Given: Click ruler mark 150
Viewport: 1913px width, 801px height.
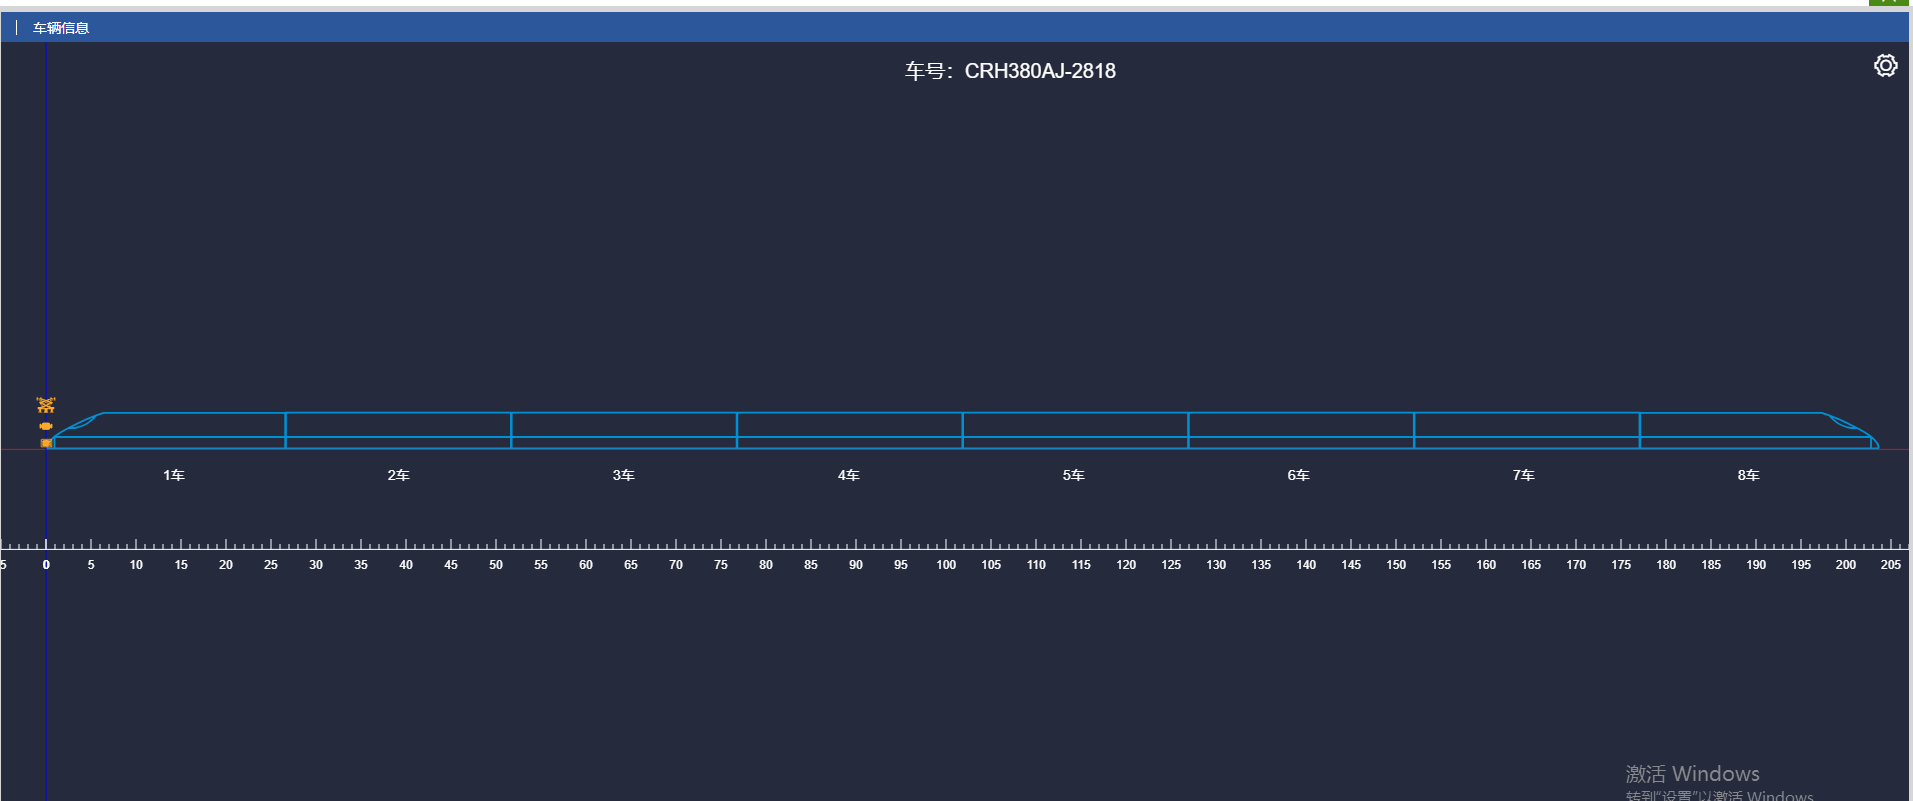Looking at the screenshot, I should coord(1396,565).
